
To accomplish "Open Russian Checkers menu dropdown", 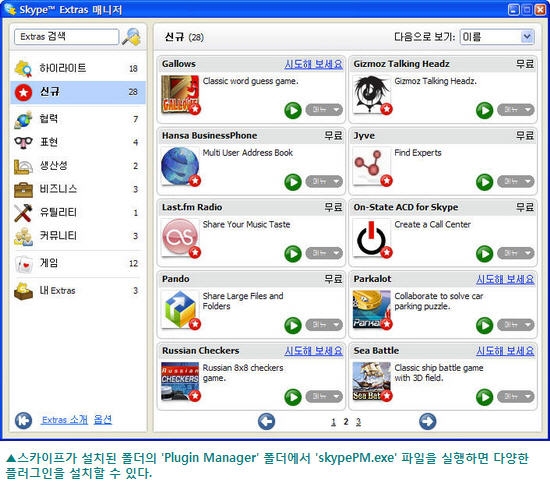I will [324, 396].
